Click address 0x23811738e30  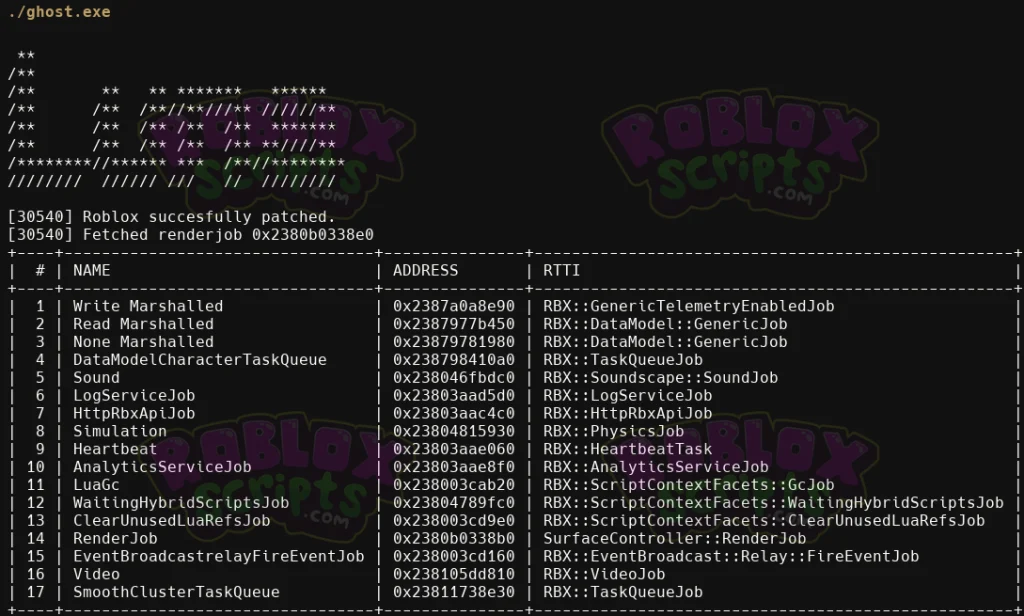(x=453, y=592)
